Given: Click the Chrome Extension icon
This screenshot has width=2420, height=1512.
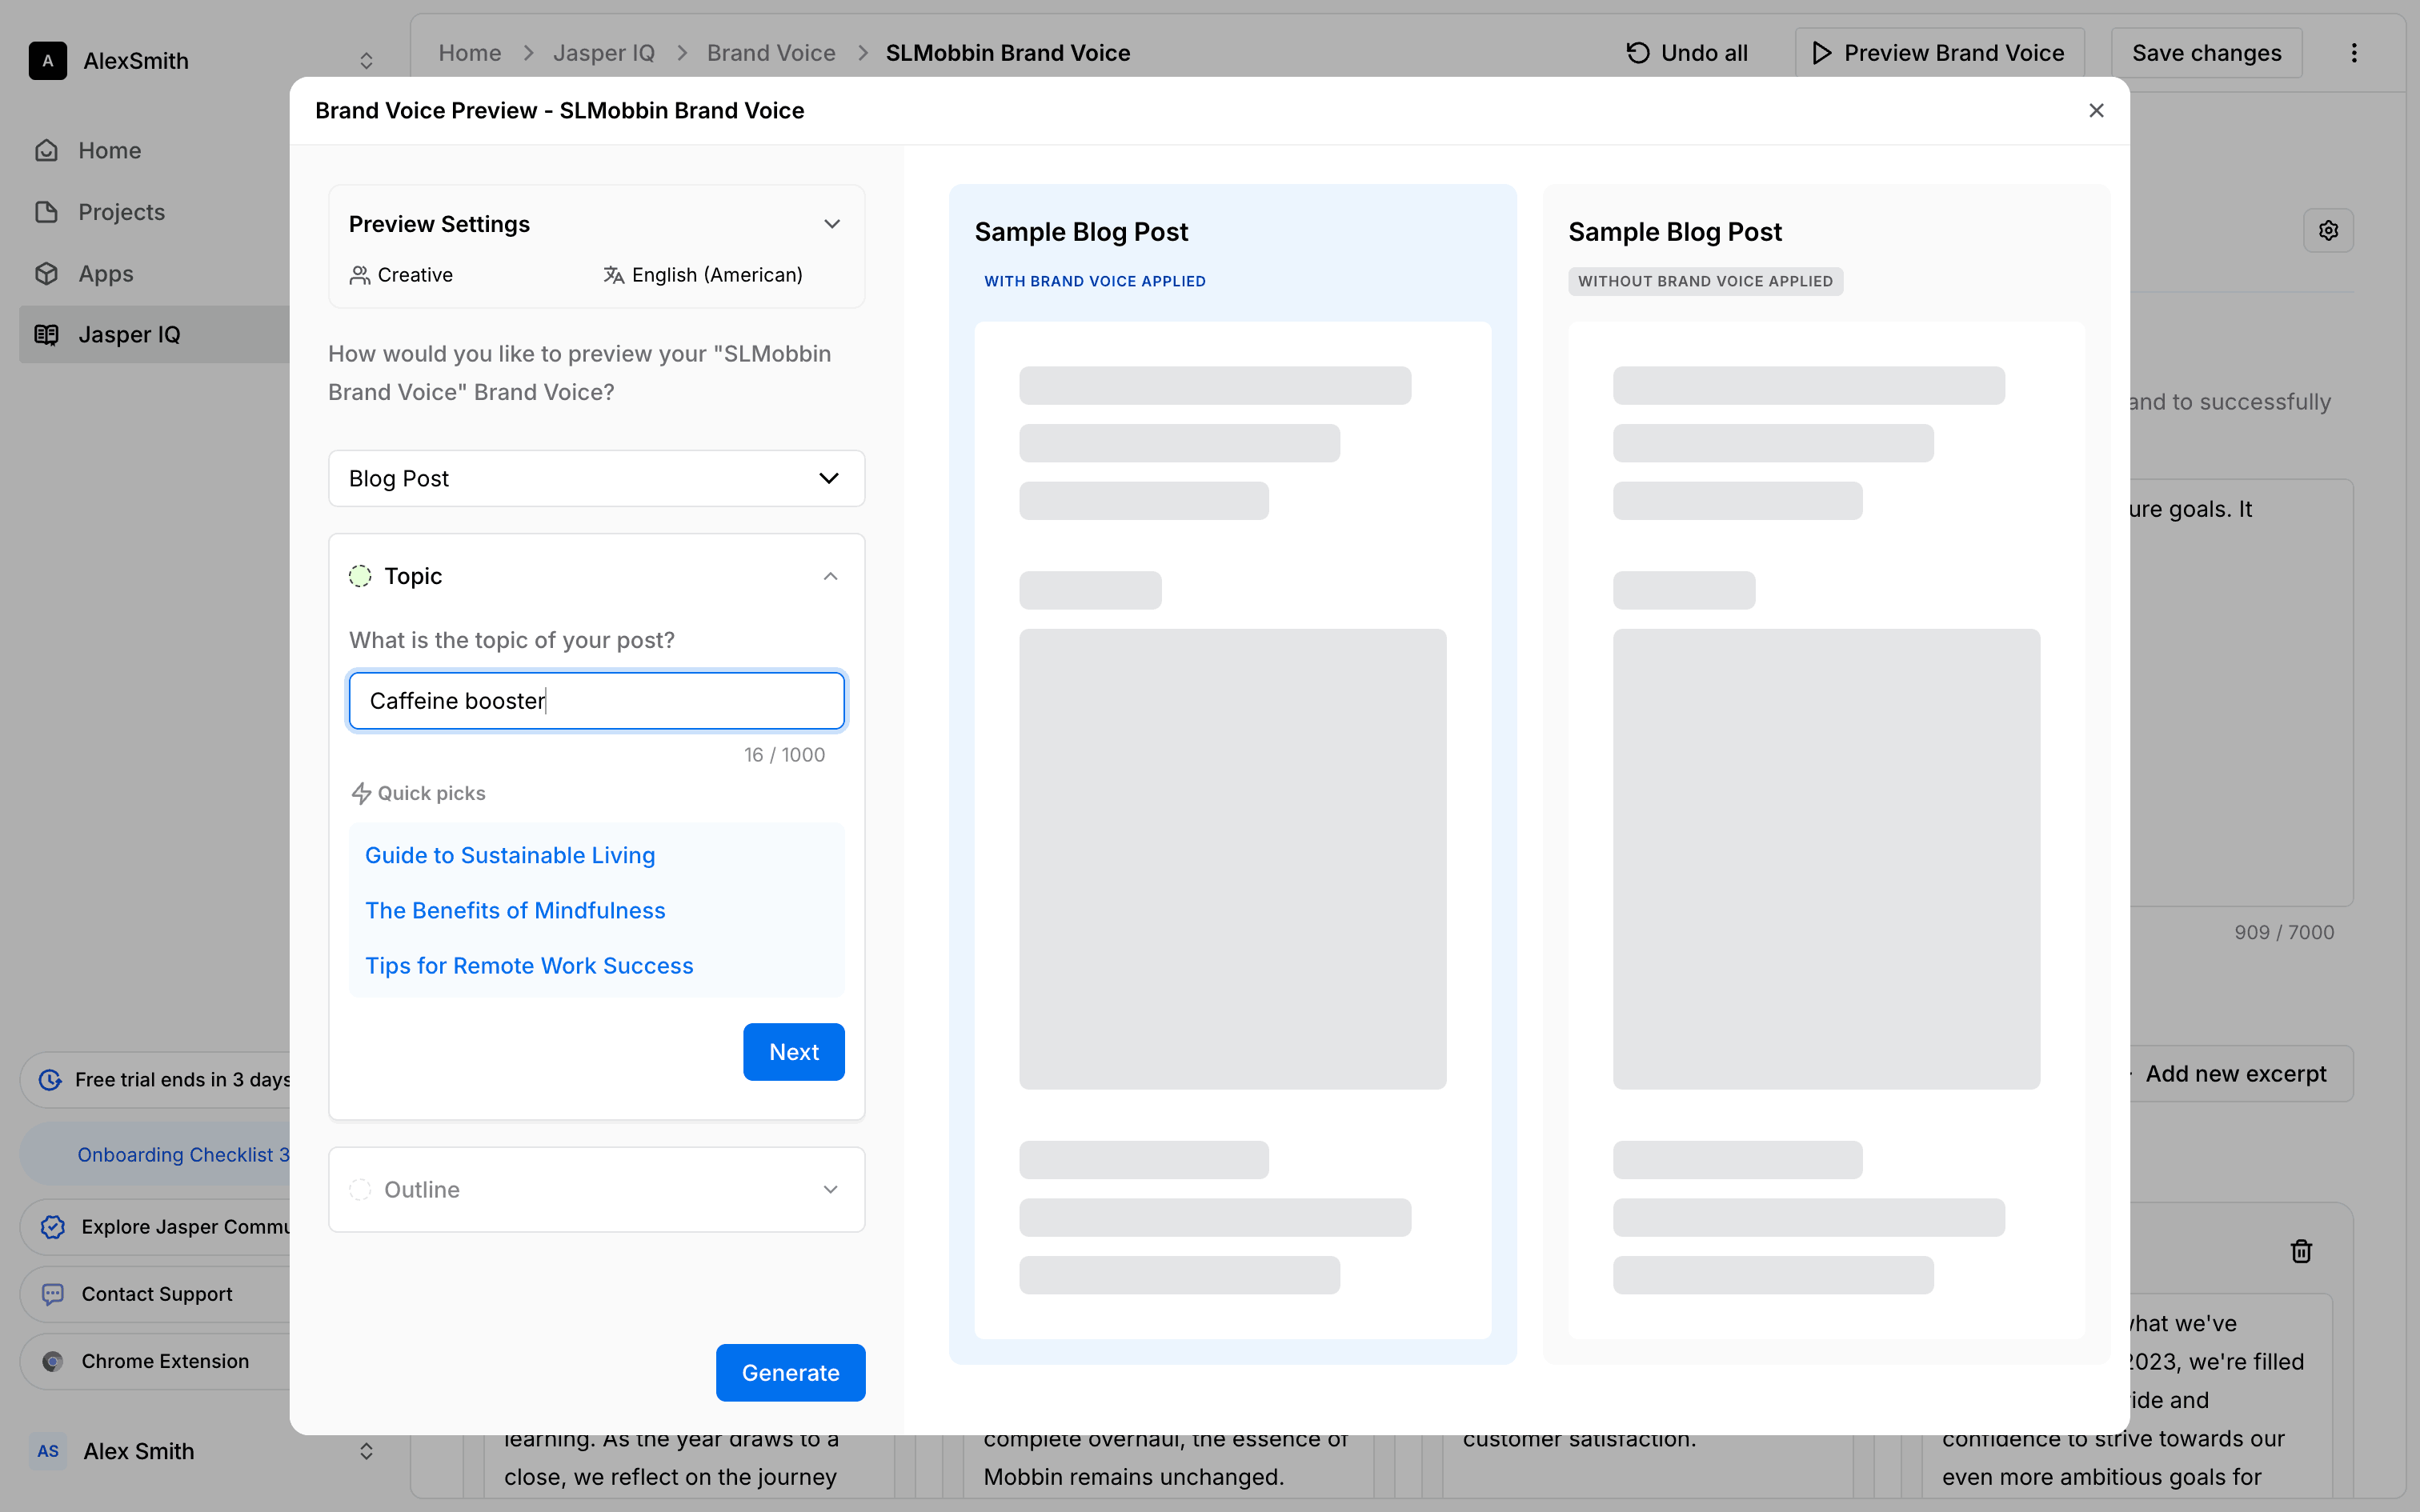Looking at the screenshot, I should (53, 1361).
